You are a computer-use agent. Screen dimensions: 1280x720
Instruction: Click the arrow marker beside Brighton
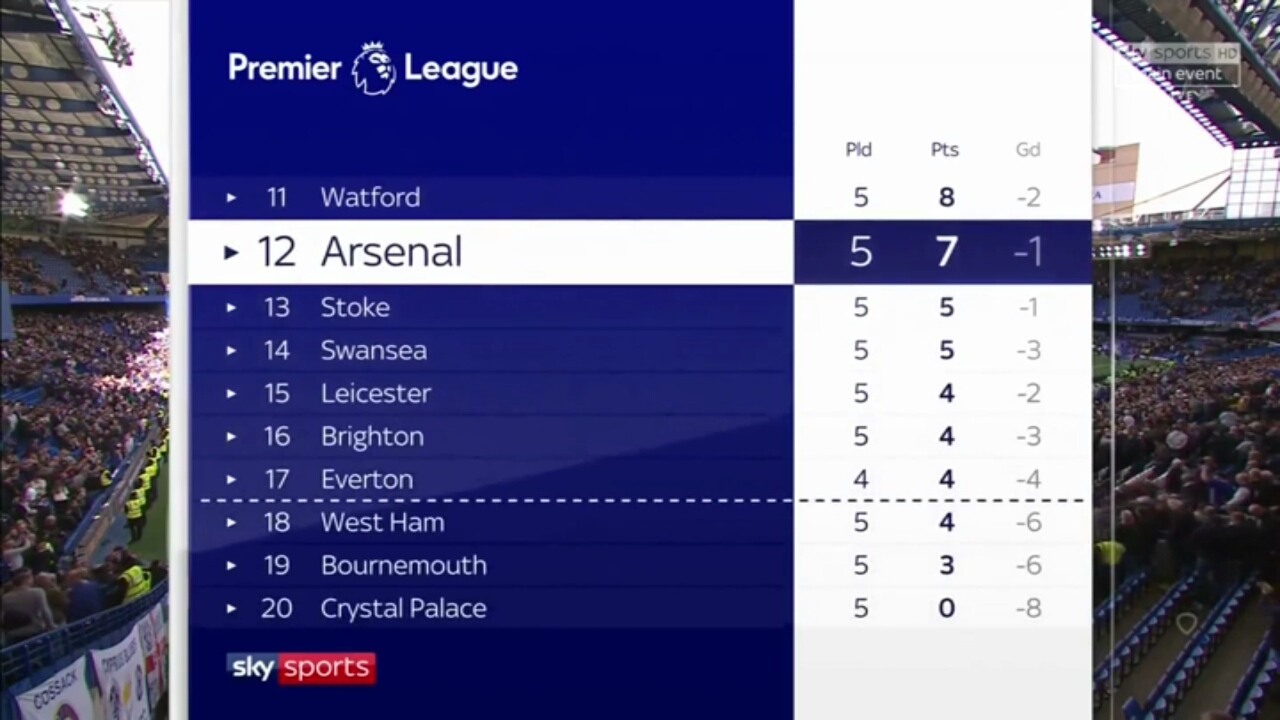[x=231, y=437]
